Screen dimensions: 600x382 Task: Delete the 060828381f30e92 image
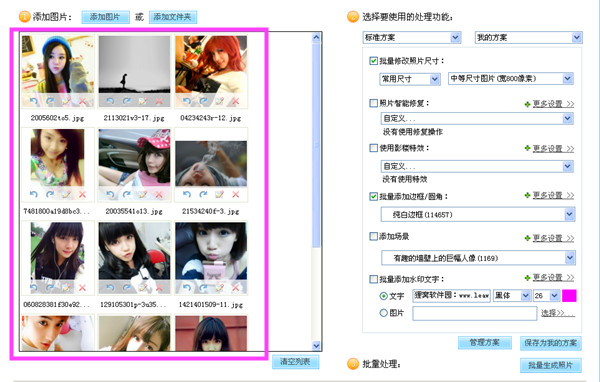[82, 288]
